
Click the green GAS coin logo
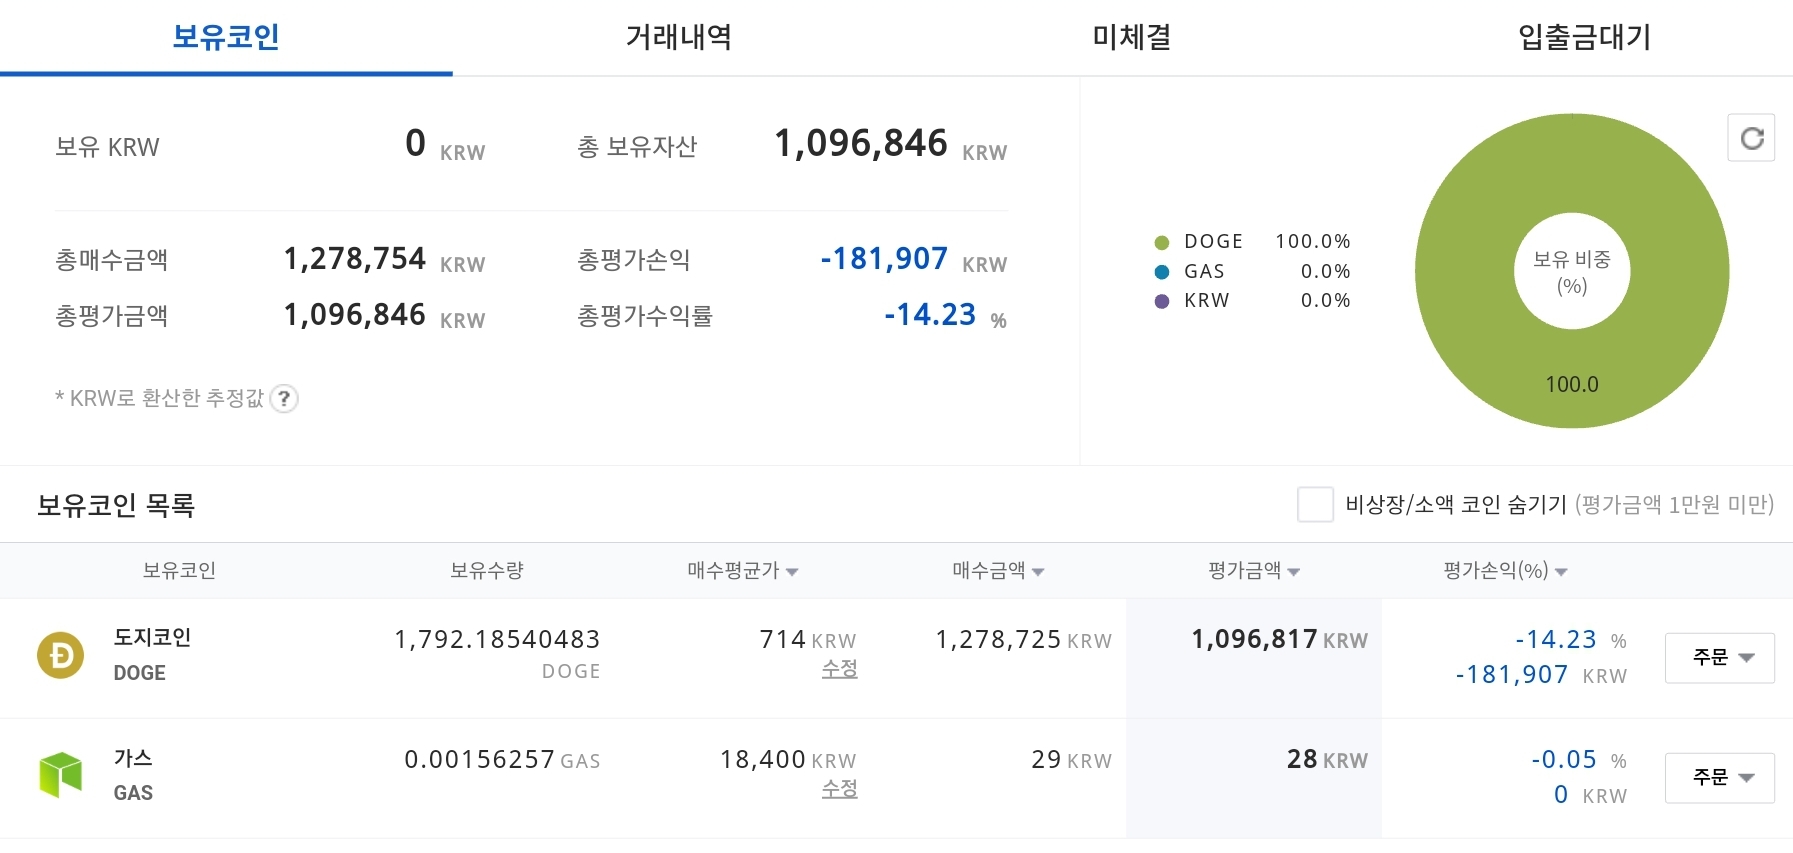[61, 775]
